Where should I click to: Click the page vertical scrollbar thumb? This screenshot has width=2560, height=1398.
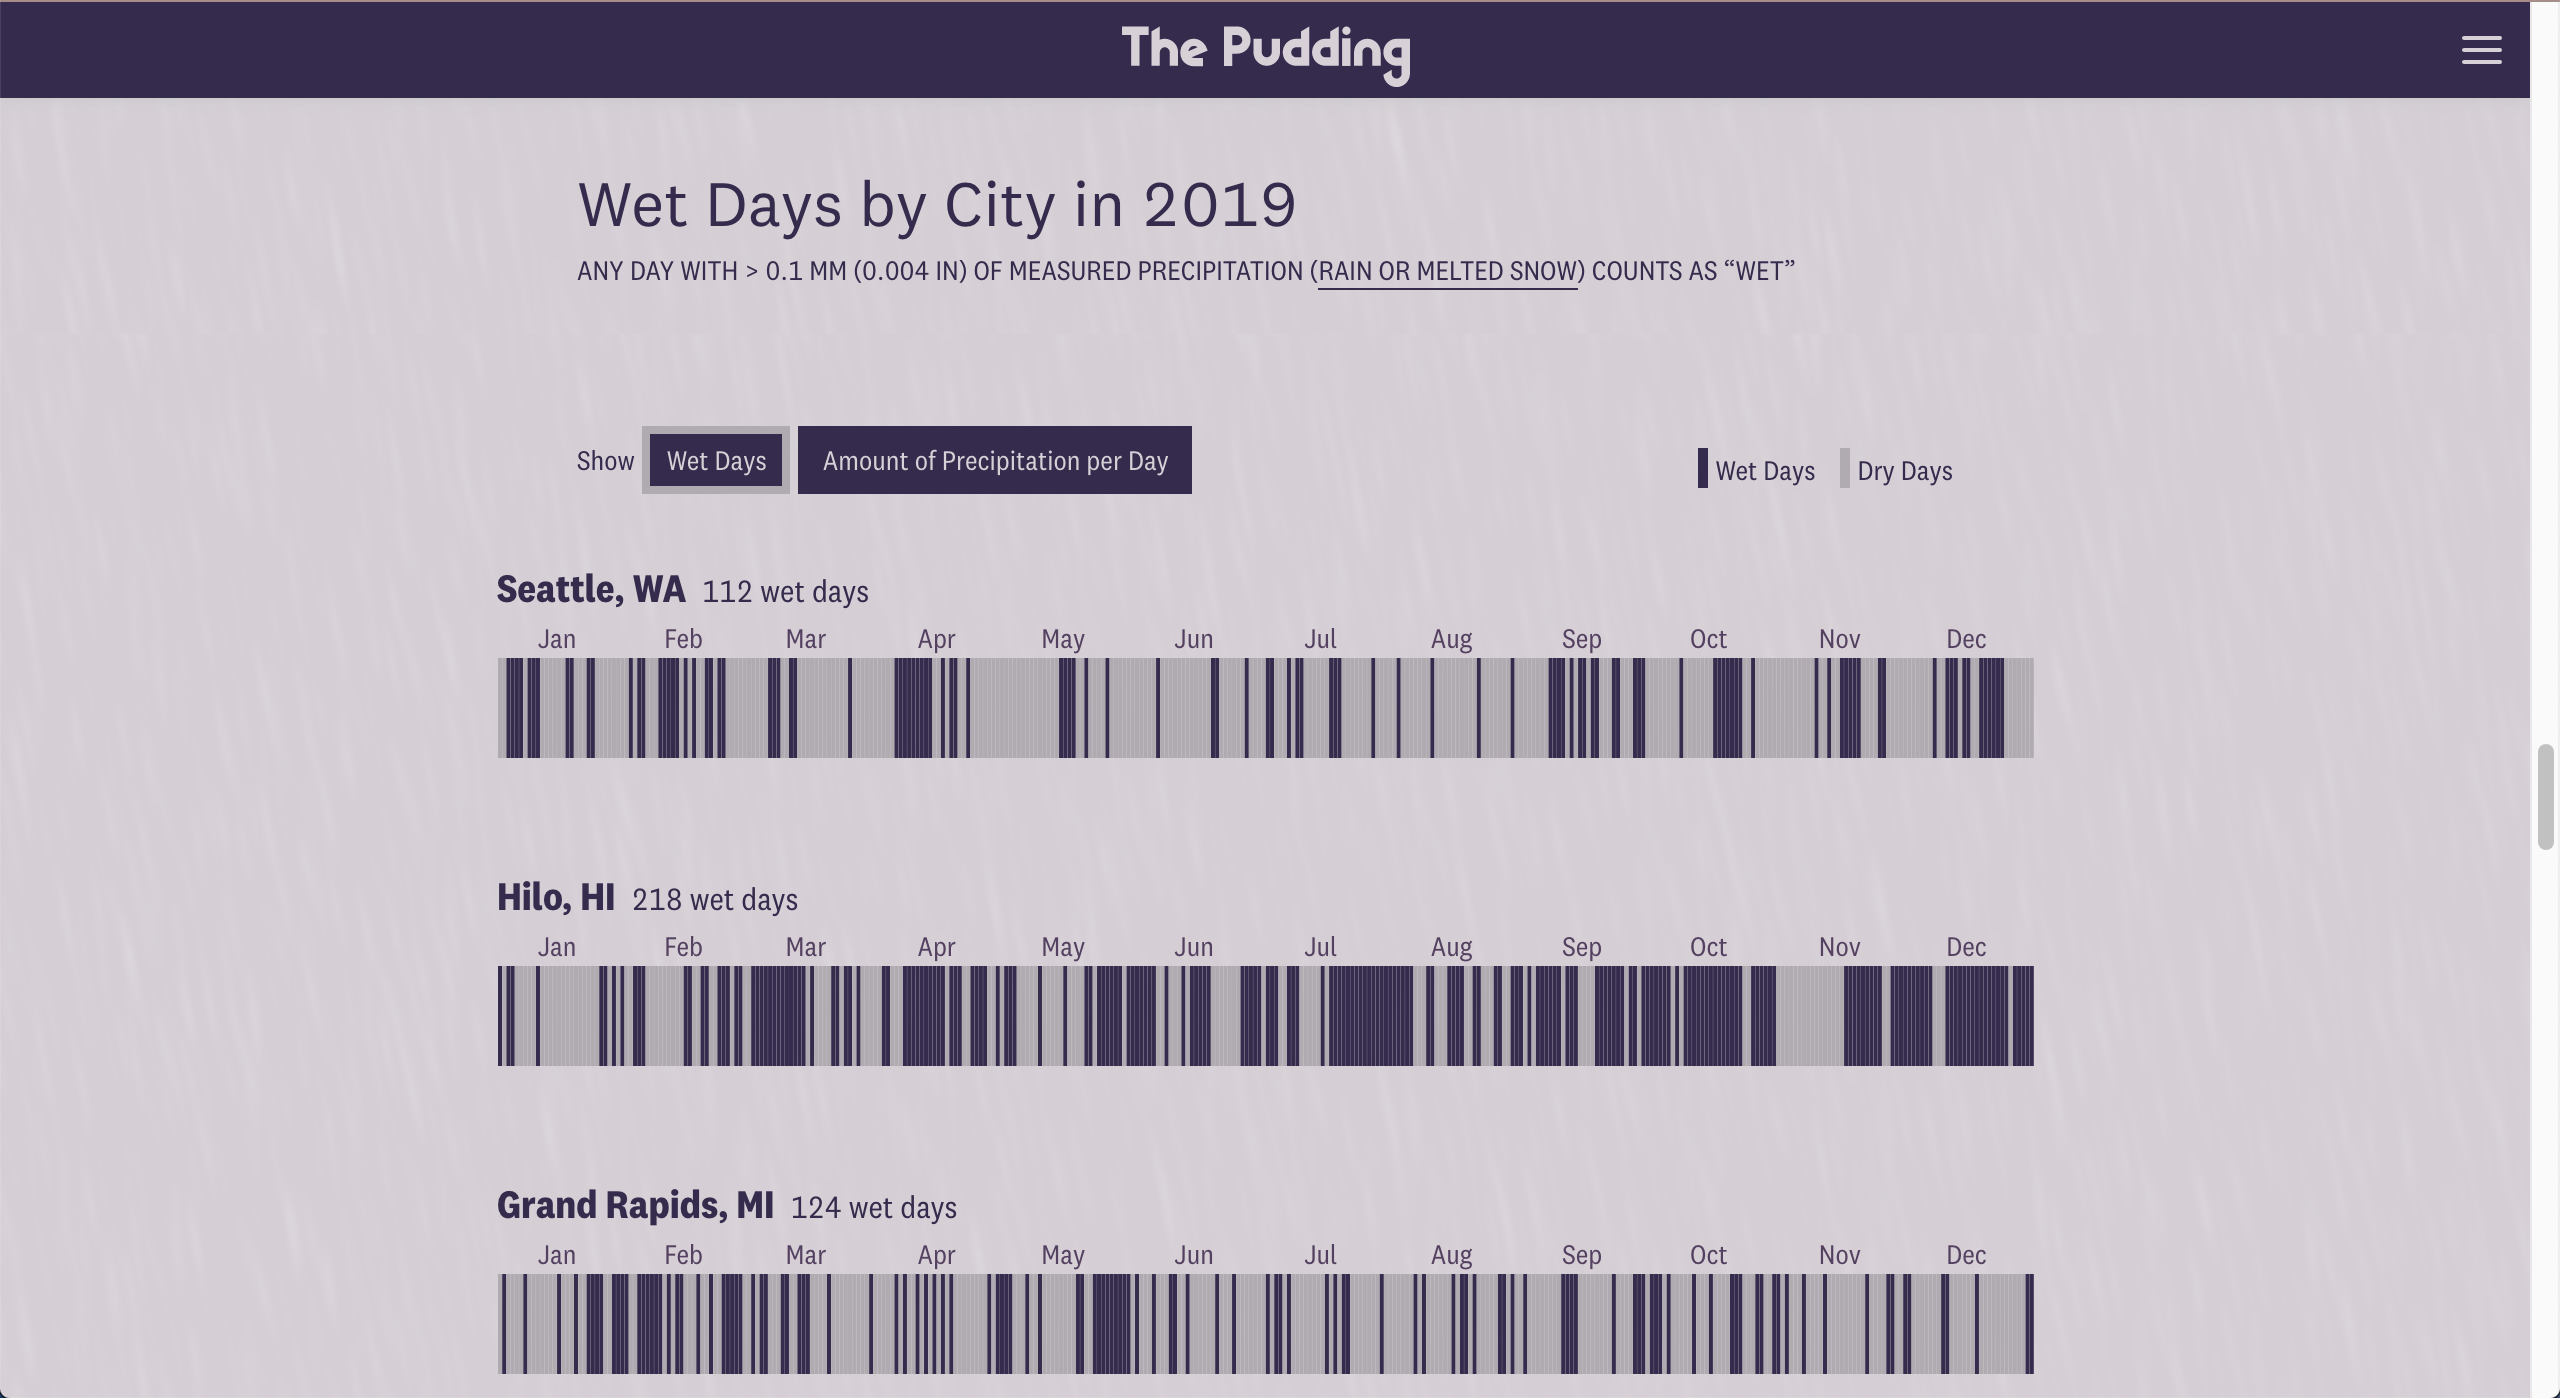(2546, 797)
